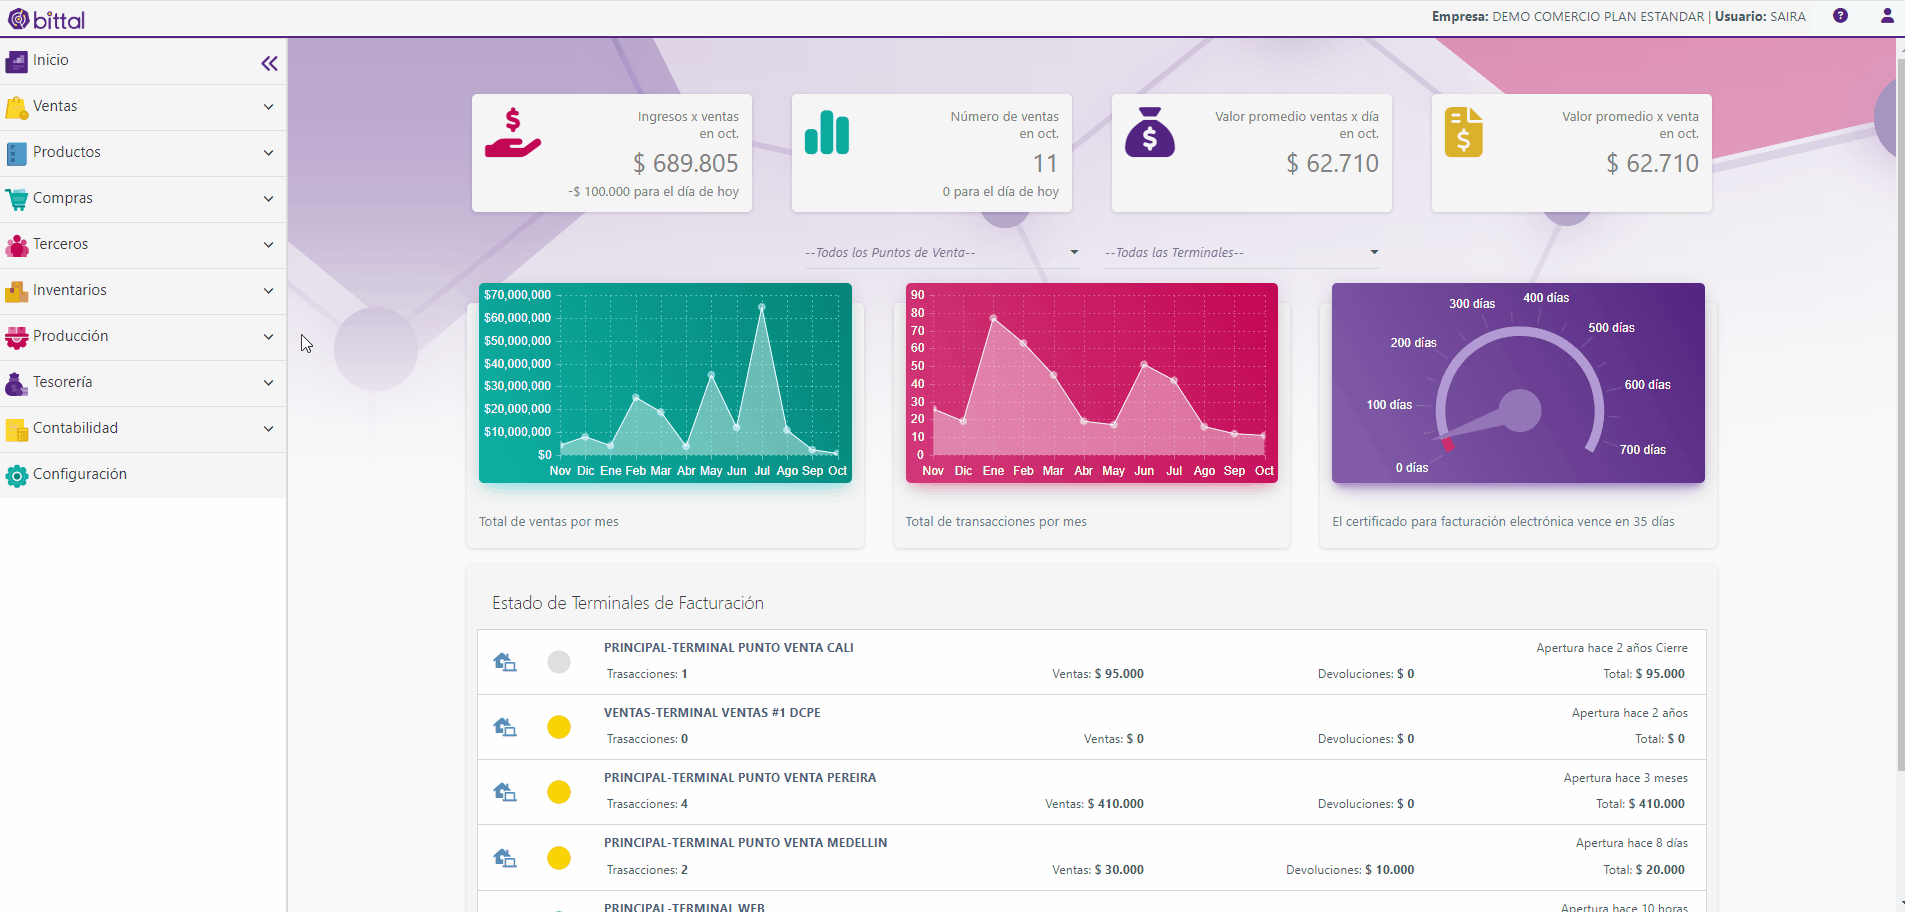Open the Todos los Puntos de Venta dropdown

(x=942, y=253)
